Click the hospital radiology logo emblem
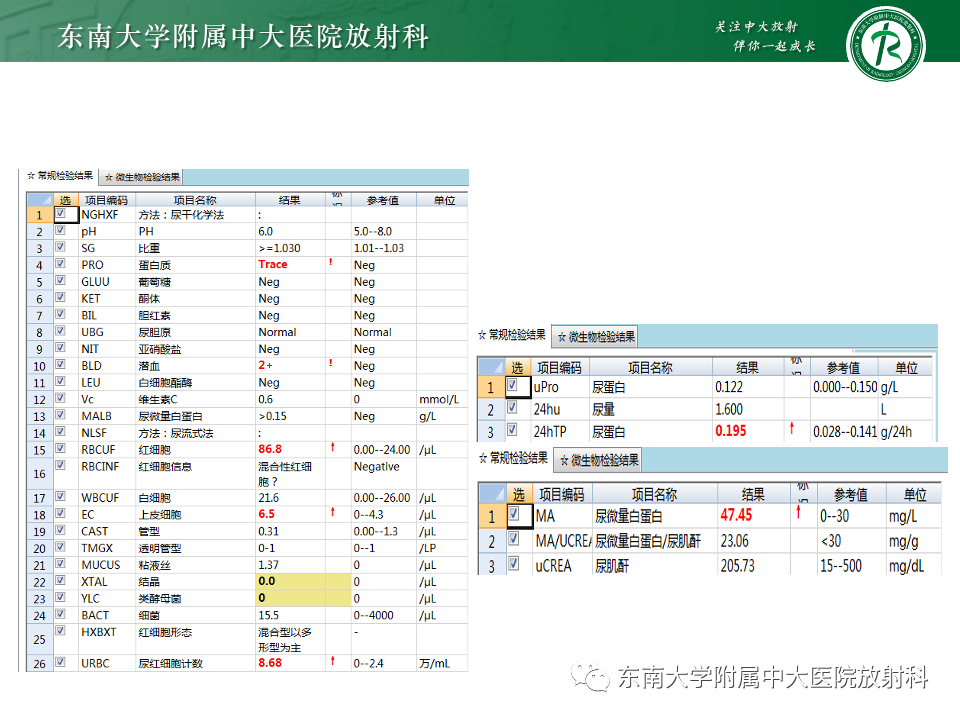Image resolution: width=960 pixels, height=720 pixels. [x=885, y=44]
